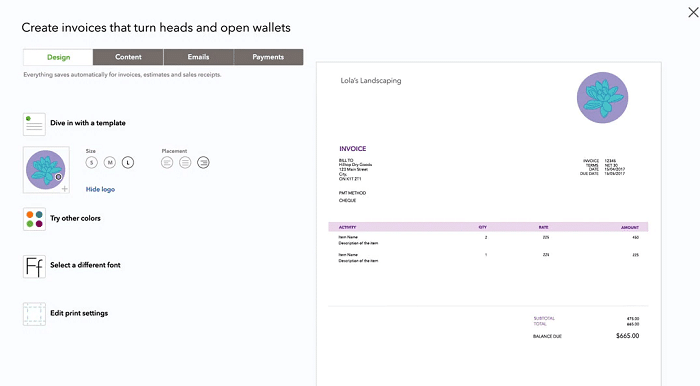Click the template page icon

coord(34,124)
